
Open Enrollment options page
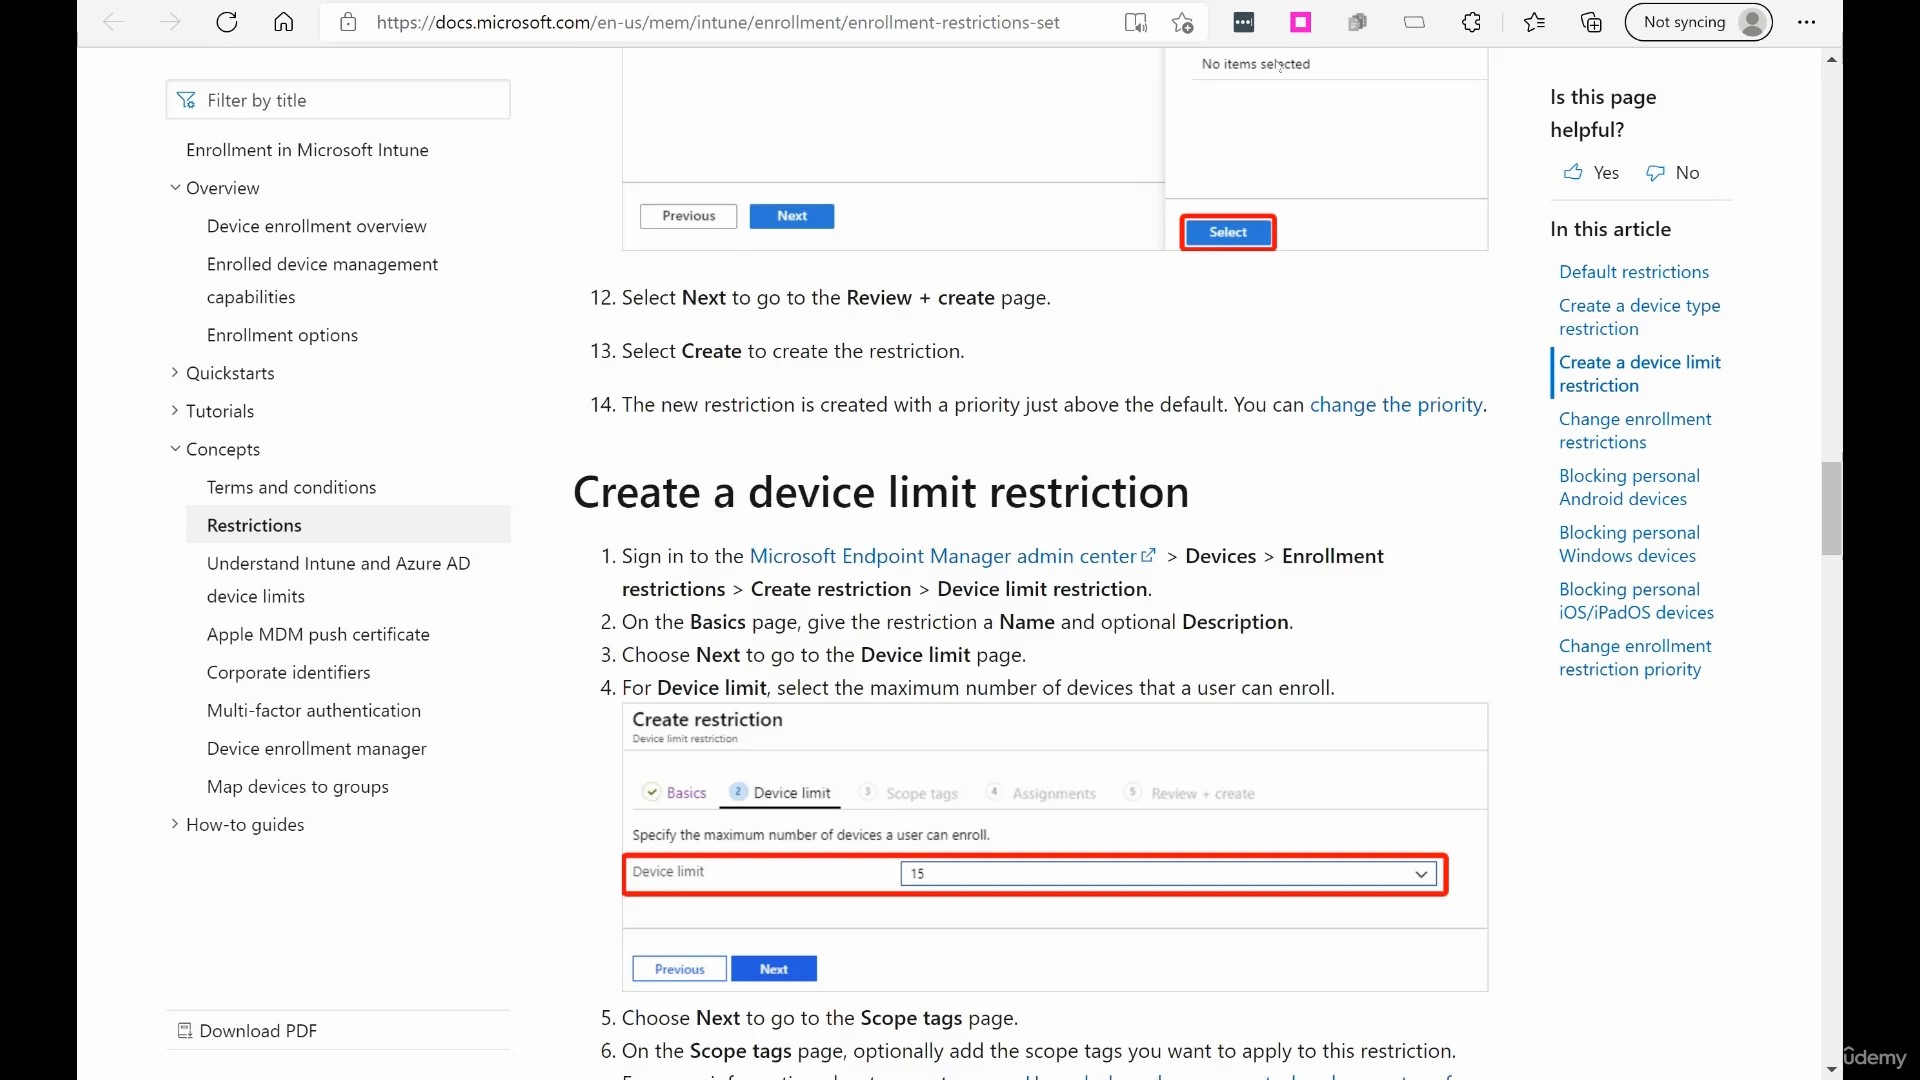pyautogui.click(x=282, y=335)
